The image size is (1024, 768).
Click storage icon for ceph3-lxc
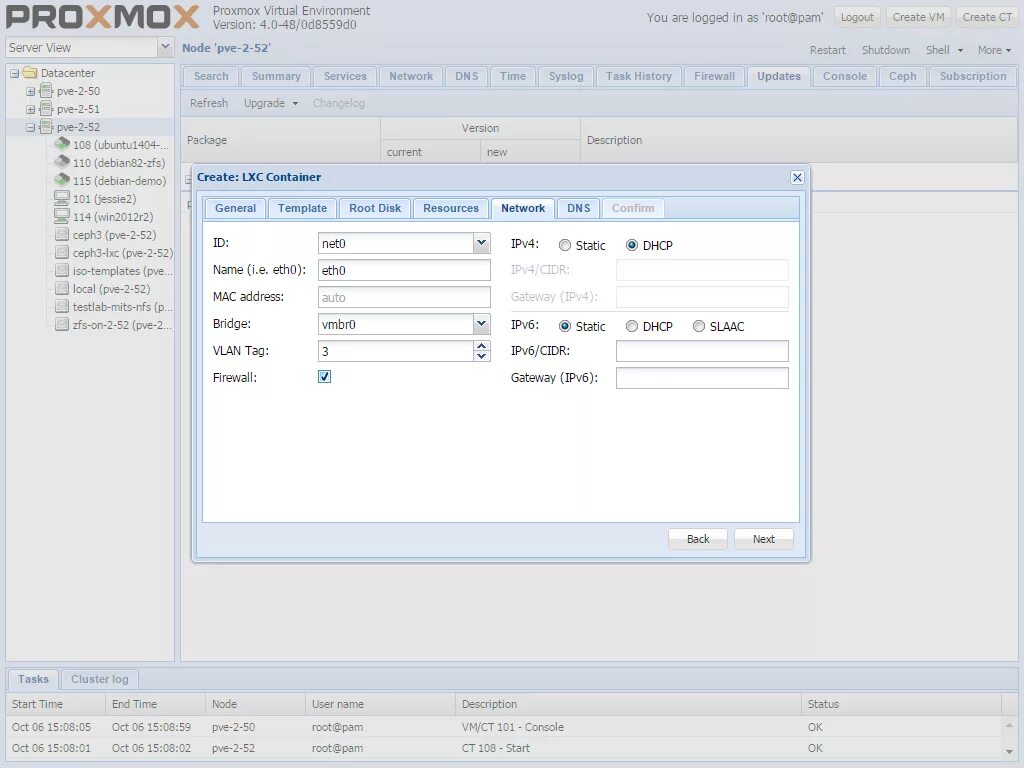(x=62, y=252)
